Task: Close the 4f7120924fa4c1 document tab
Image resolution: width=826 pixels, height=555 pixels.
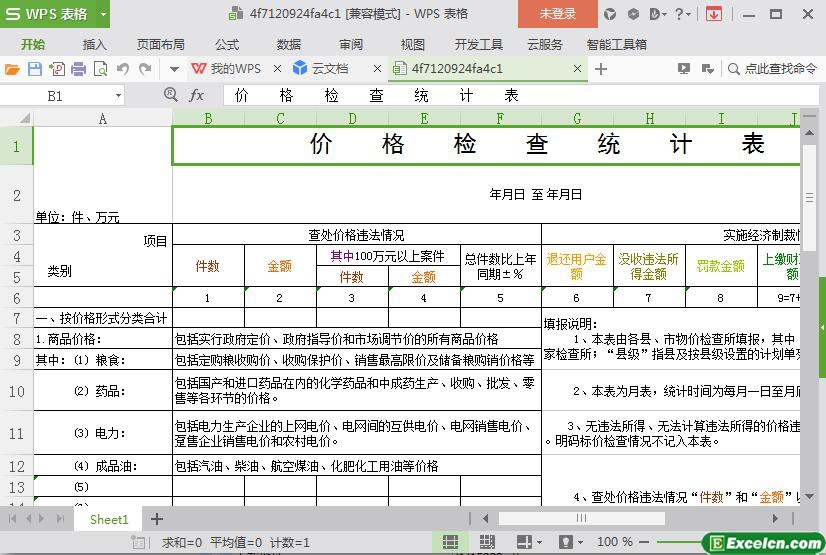Action: click(577, 69)
